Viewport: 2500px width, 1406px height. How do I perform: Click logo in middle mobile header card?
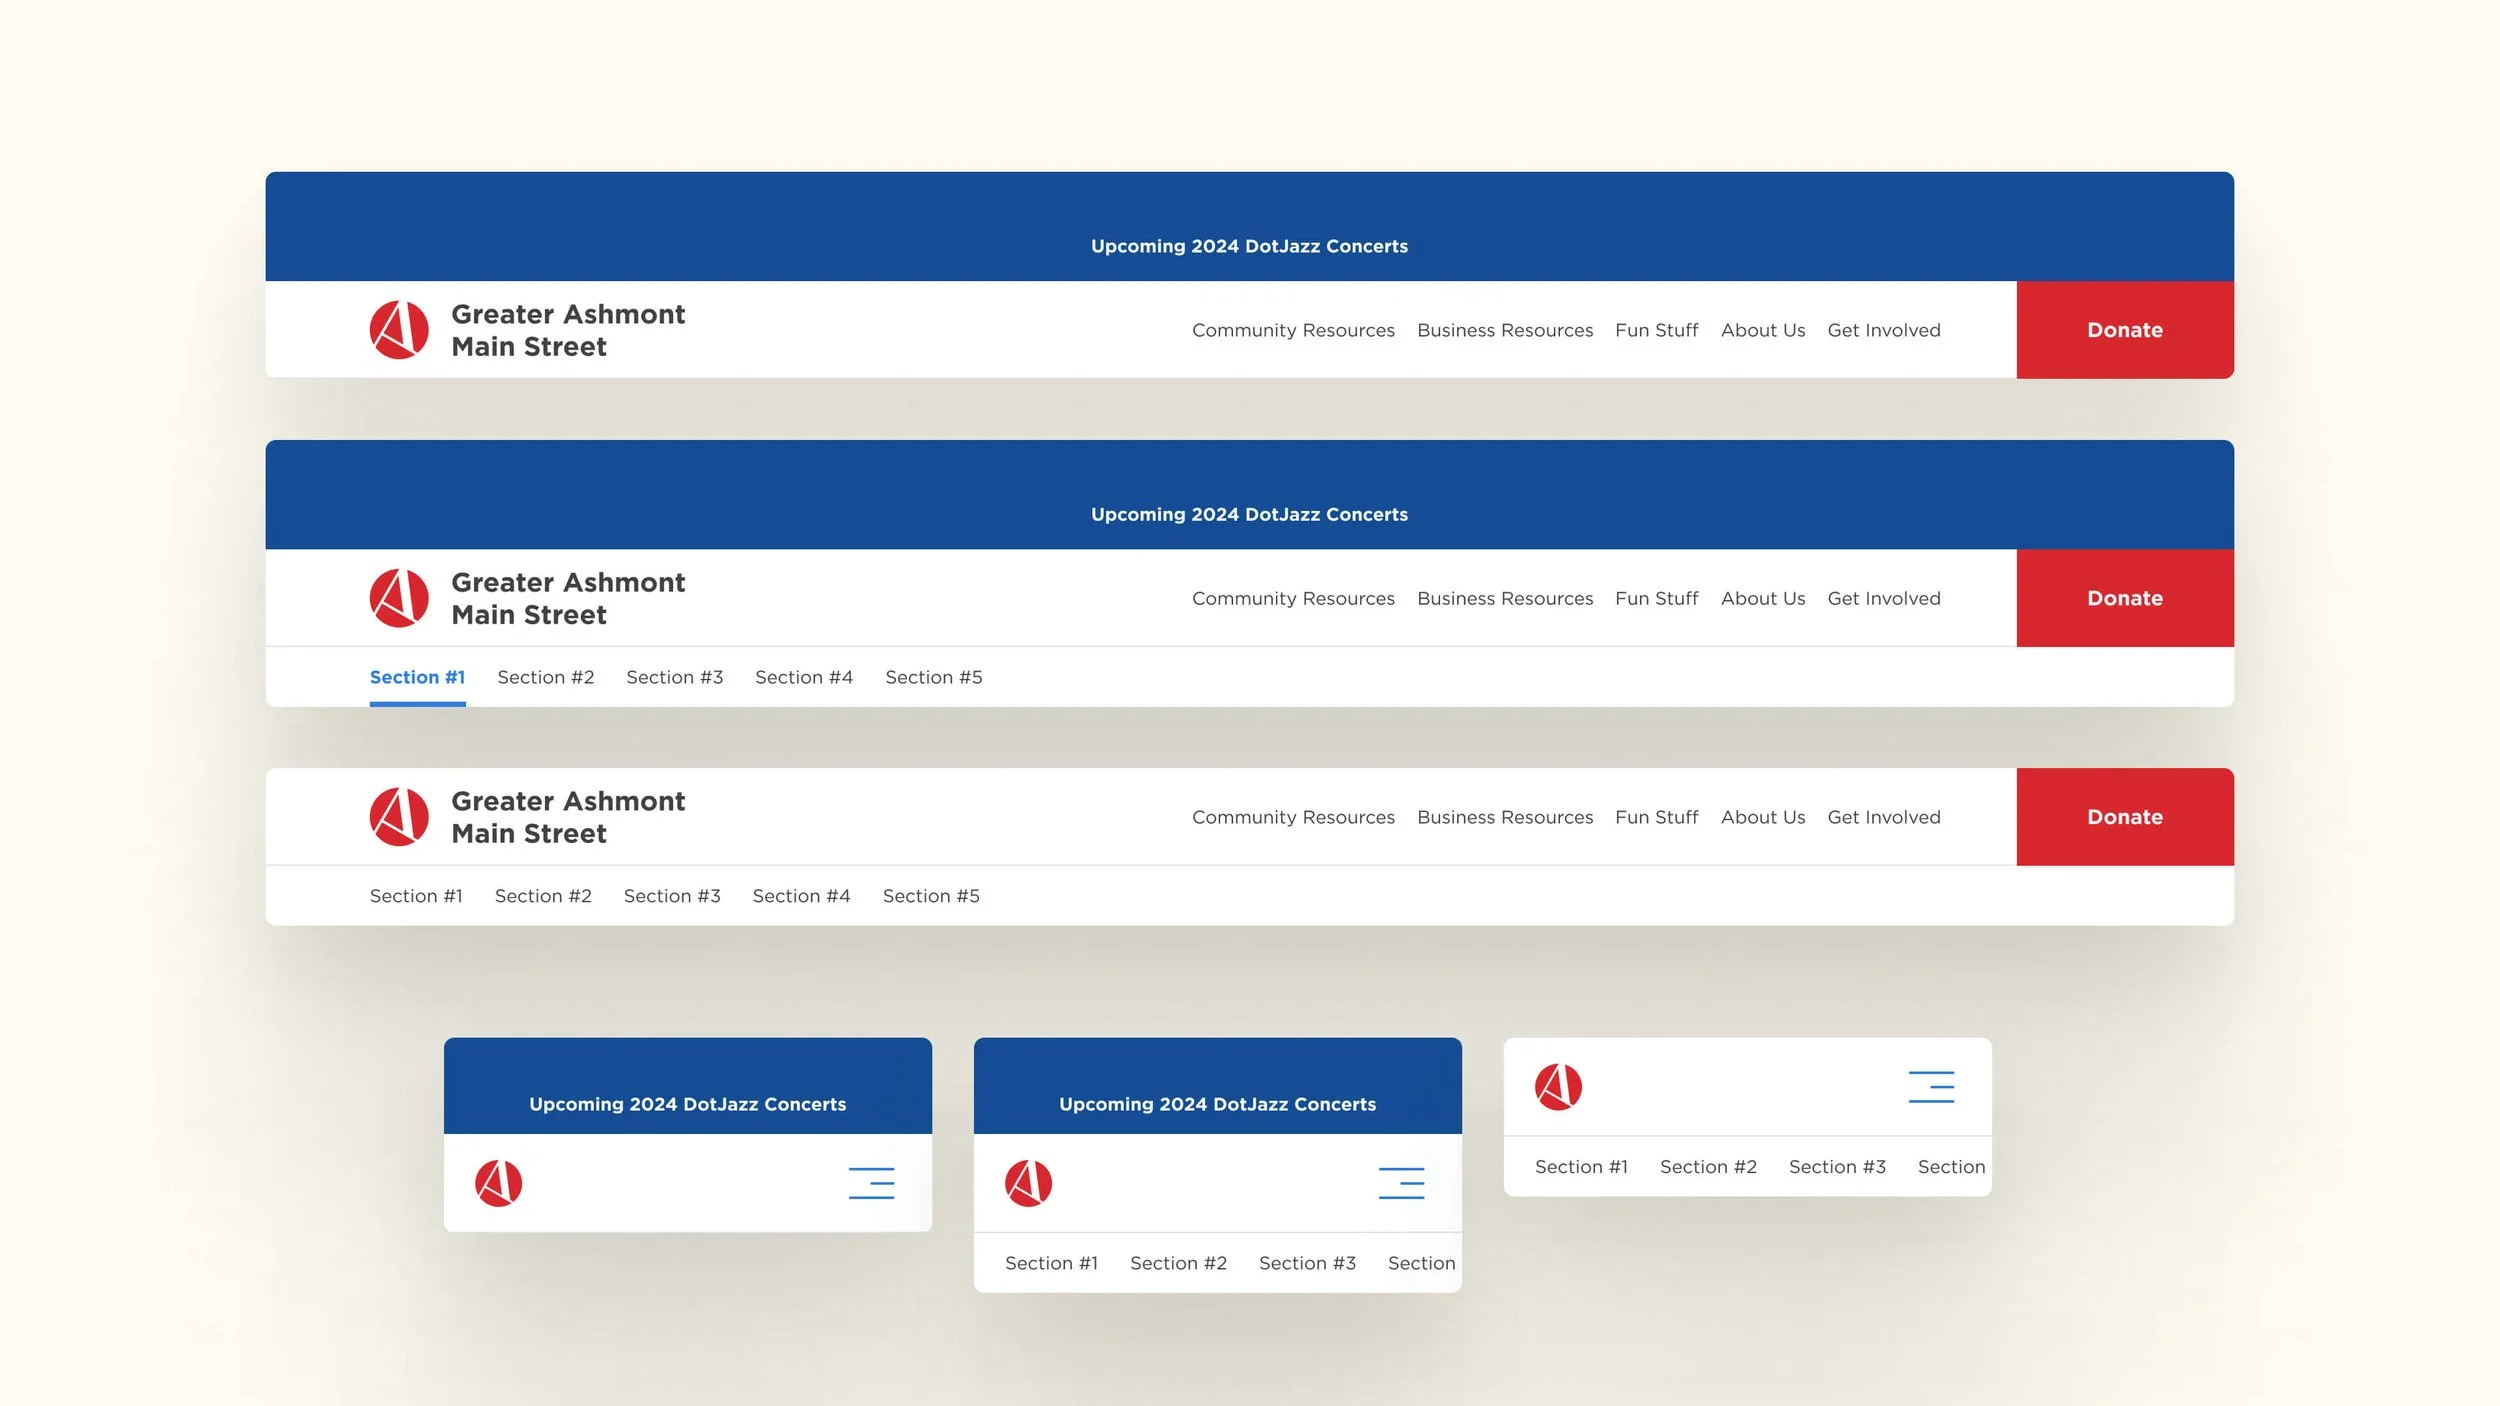[x=1029, y=1183]
